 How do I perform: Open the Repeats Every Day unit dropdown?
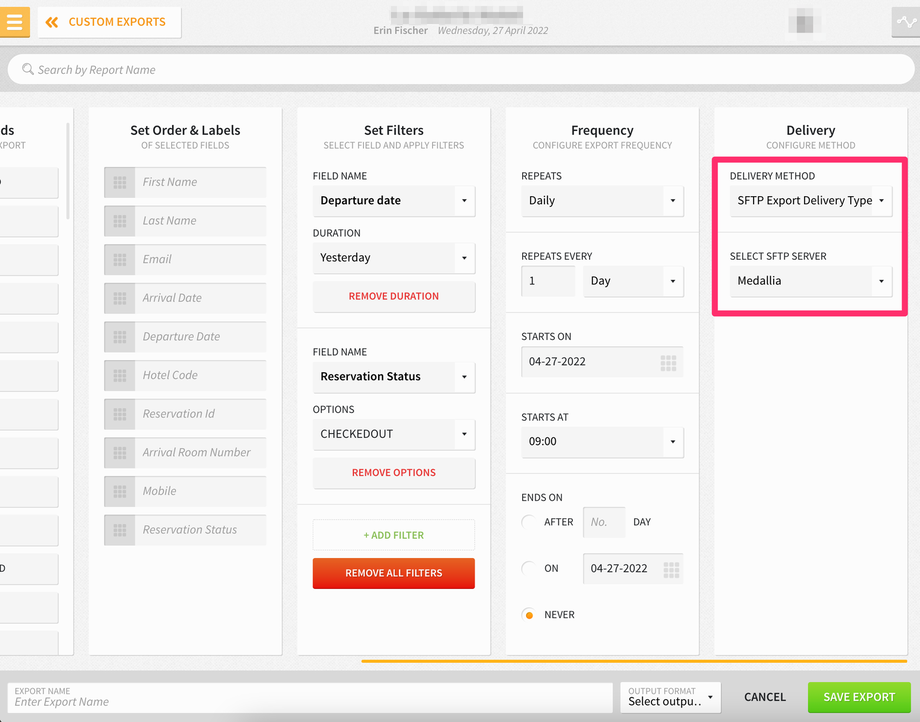(633, 282)
